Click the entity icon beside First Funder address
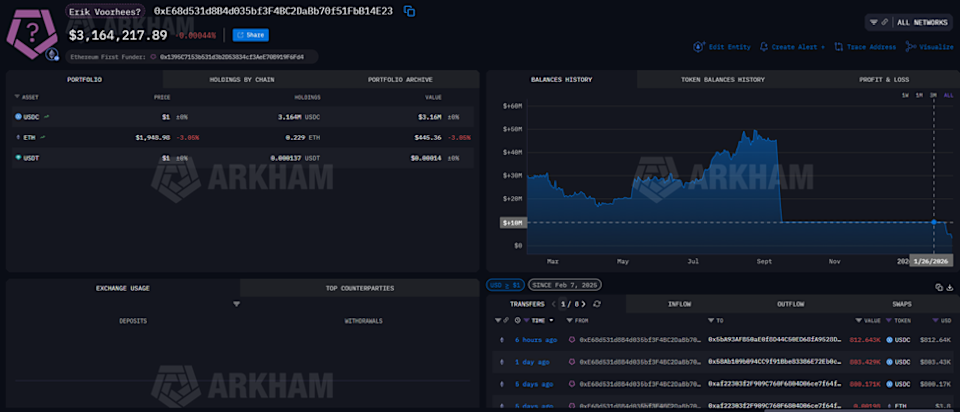960x412 pixels. [x=153, y=56]
